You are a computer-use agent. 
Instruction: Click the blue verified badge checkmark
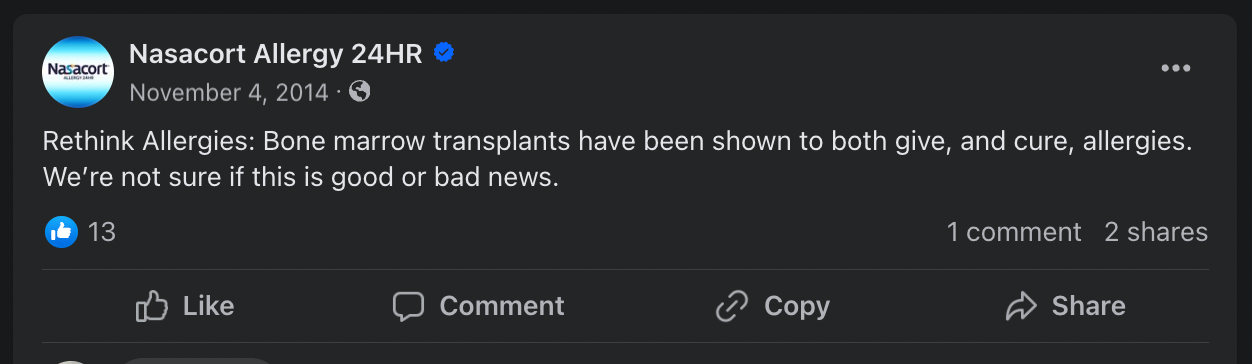click(445, 53)
